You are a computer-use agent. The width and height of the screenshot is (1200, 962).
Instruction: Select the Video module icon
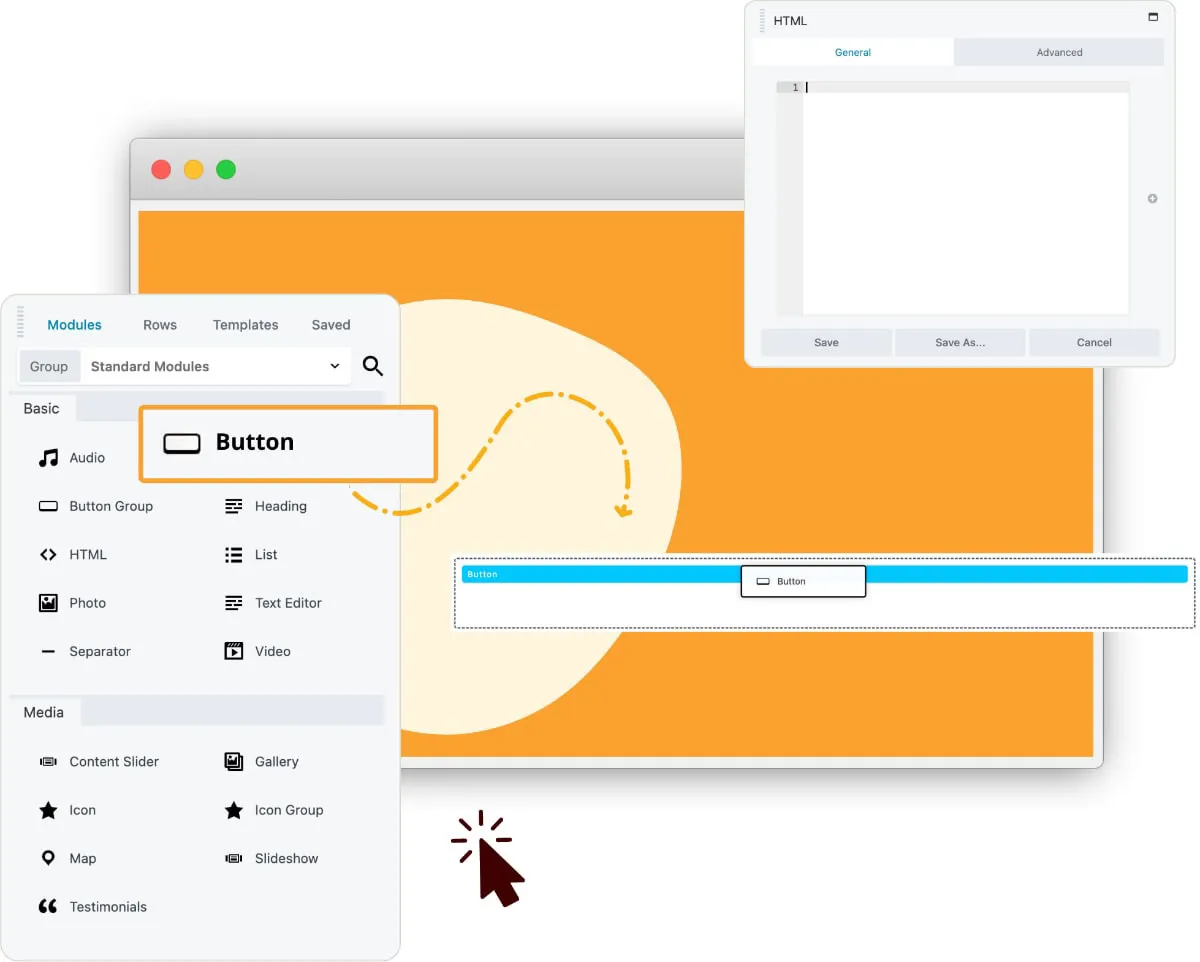[233, 651]
